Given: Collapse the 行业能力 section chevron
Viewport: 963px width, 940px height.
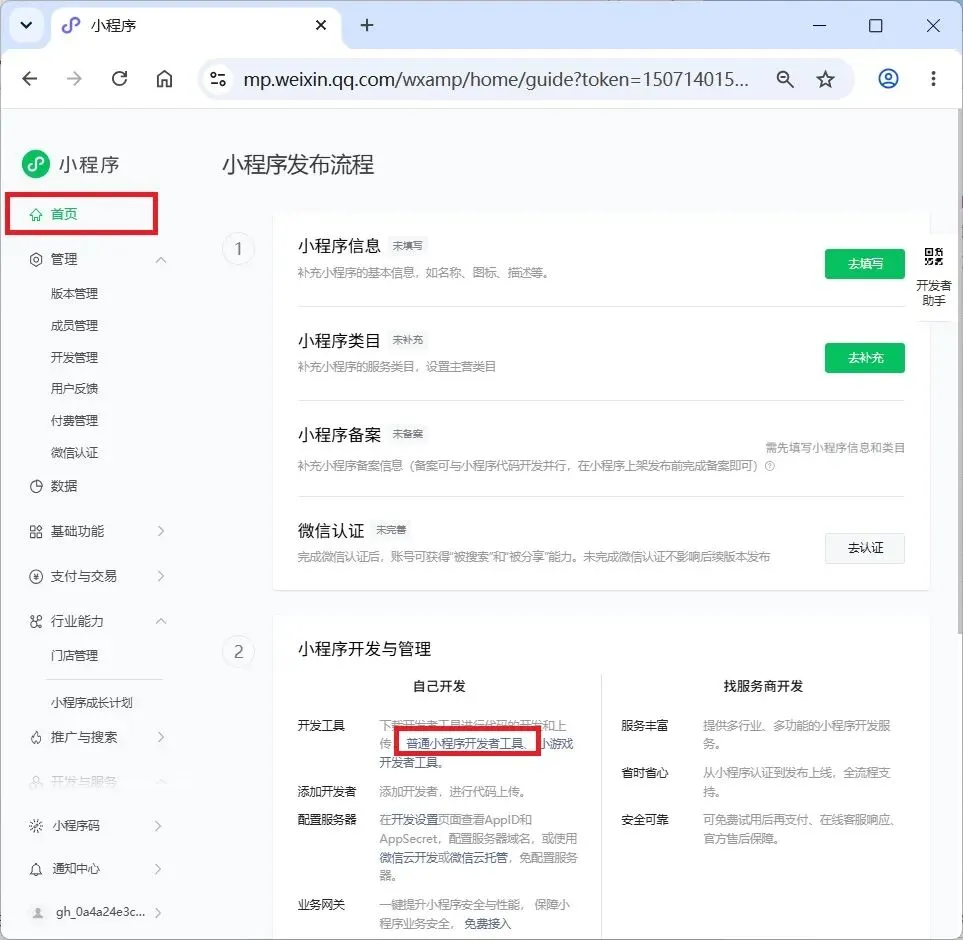Looking at the screenshot, I should (161, 621).
